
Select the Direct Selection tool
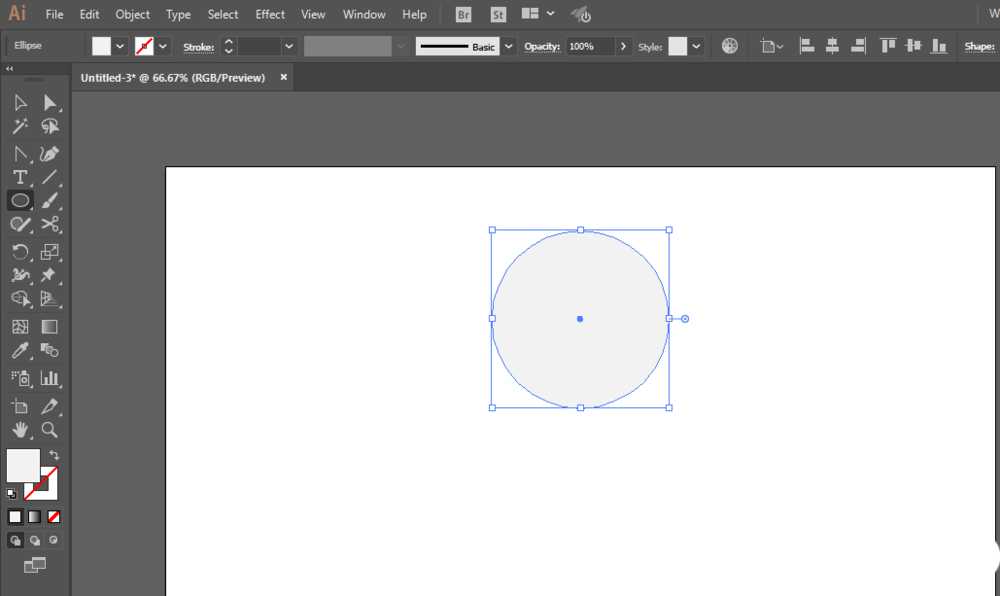pyautogui.click(x=50, y=102)
